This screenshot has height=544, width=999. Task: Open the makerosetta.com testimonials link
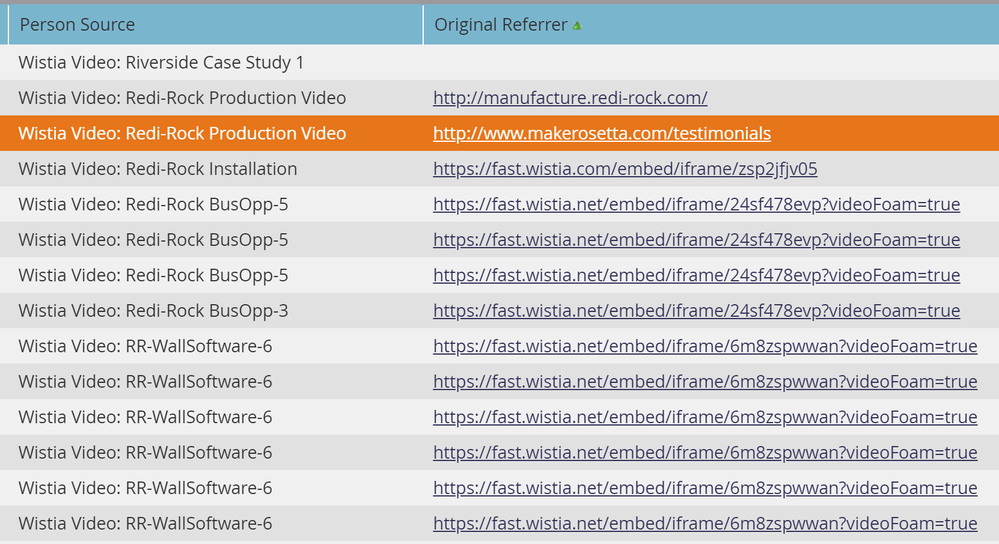coord(602,133)
